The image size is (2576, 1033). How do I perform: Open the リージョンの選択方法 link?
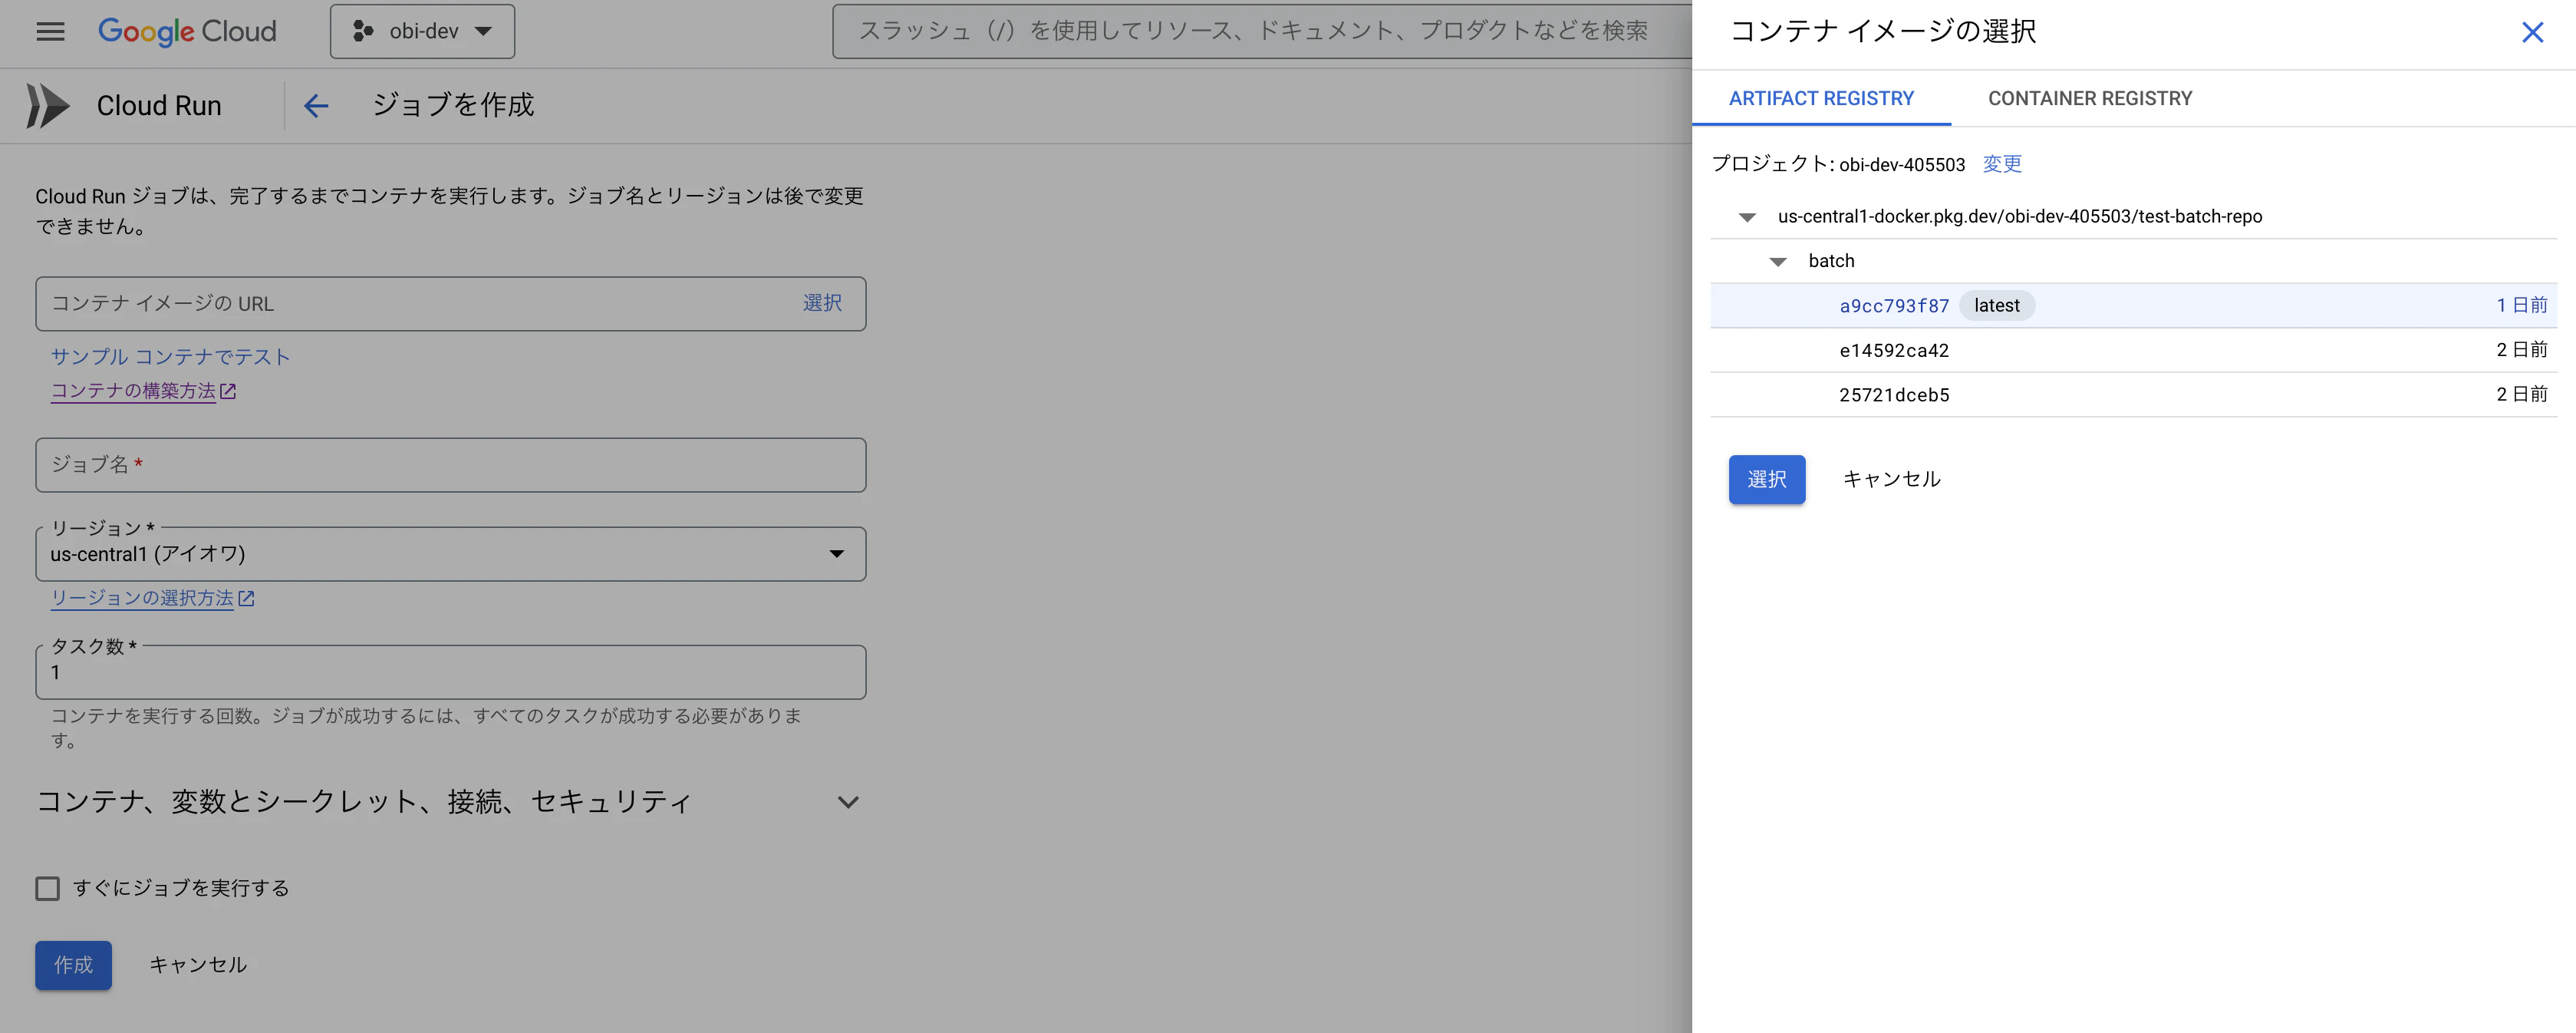[x=152, y=598]
